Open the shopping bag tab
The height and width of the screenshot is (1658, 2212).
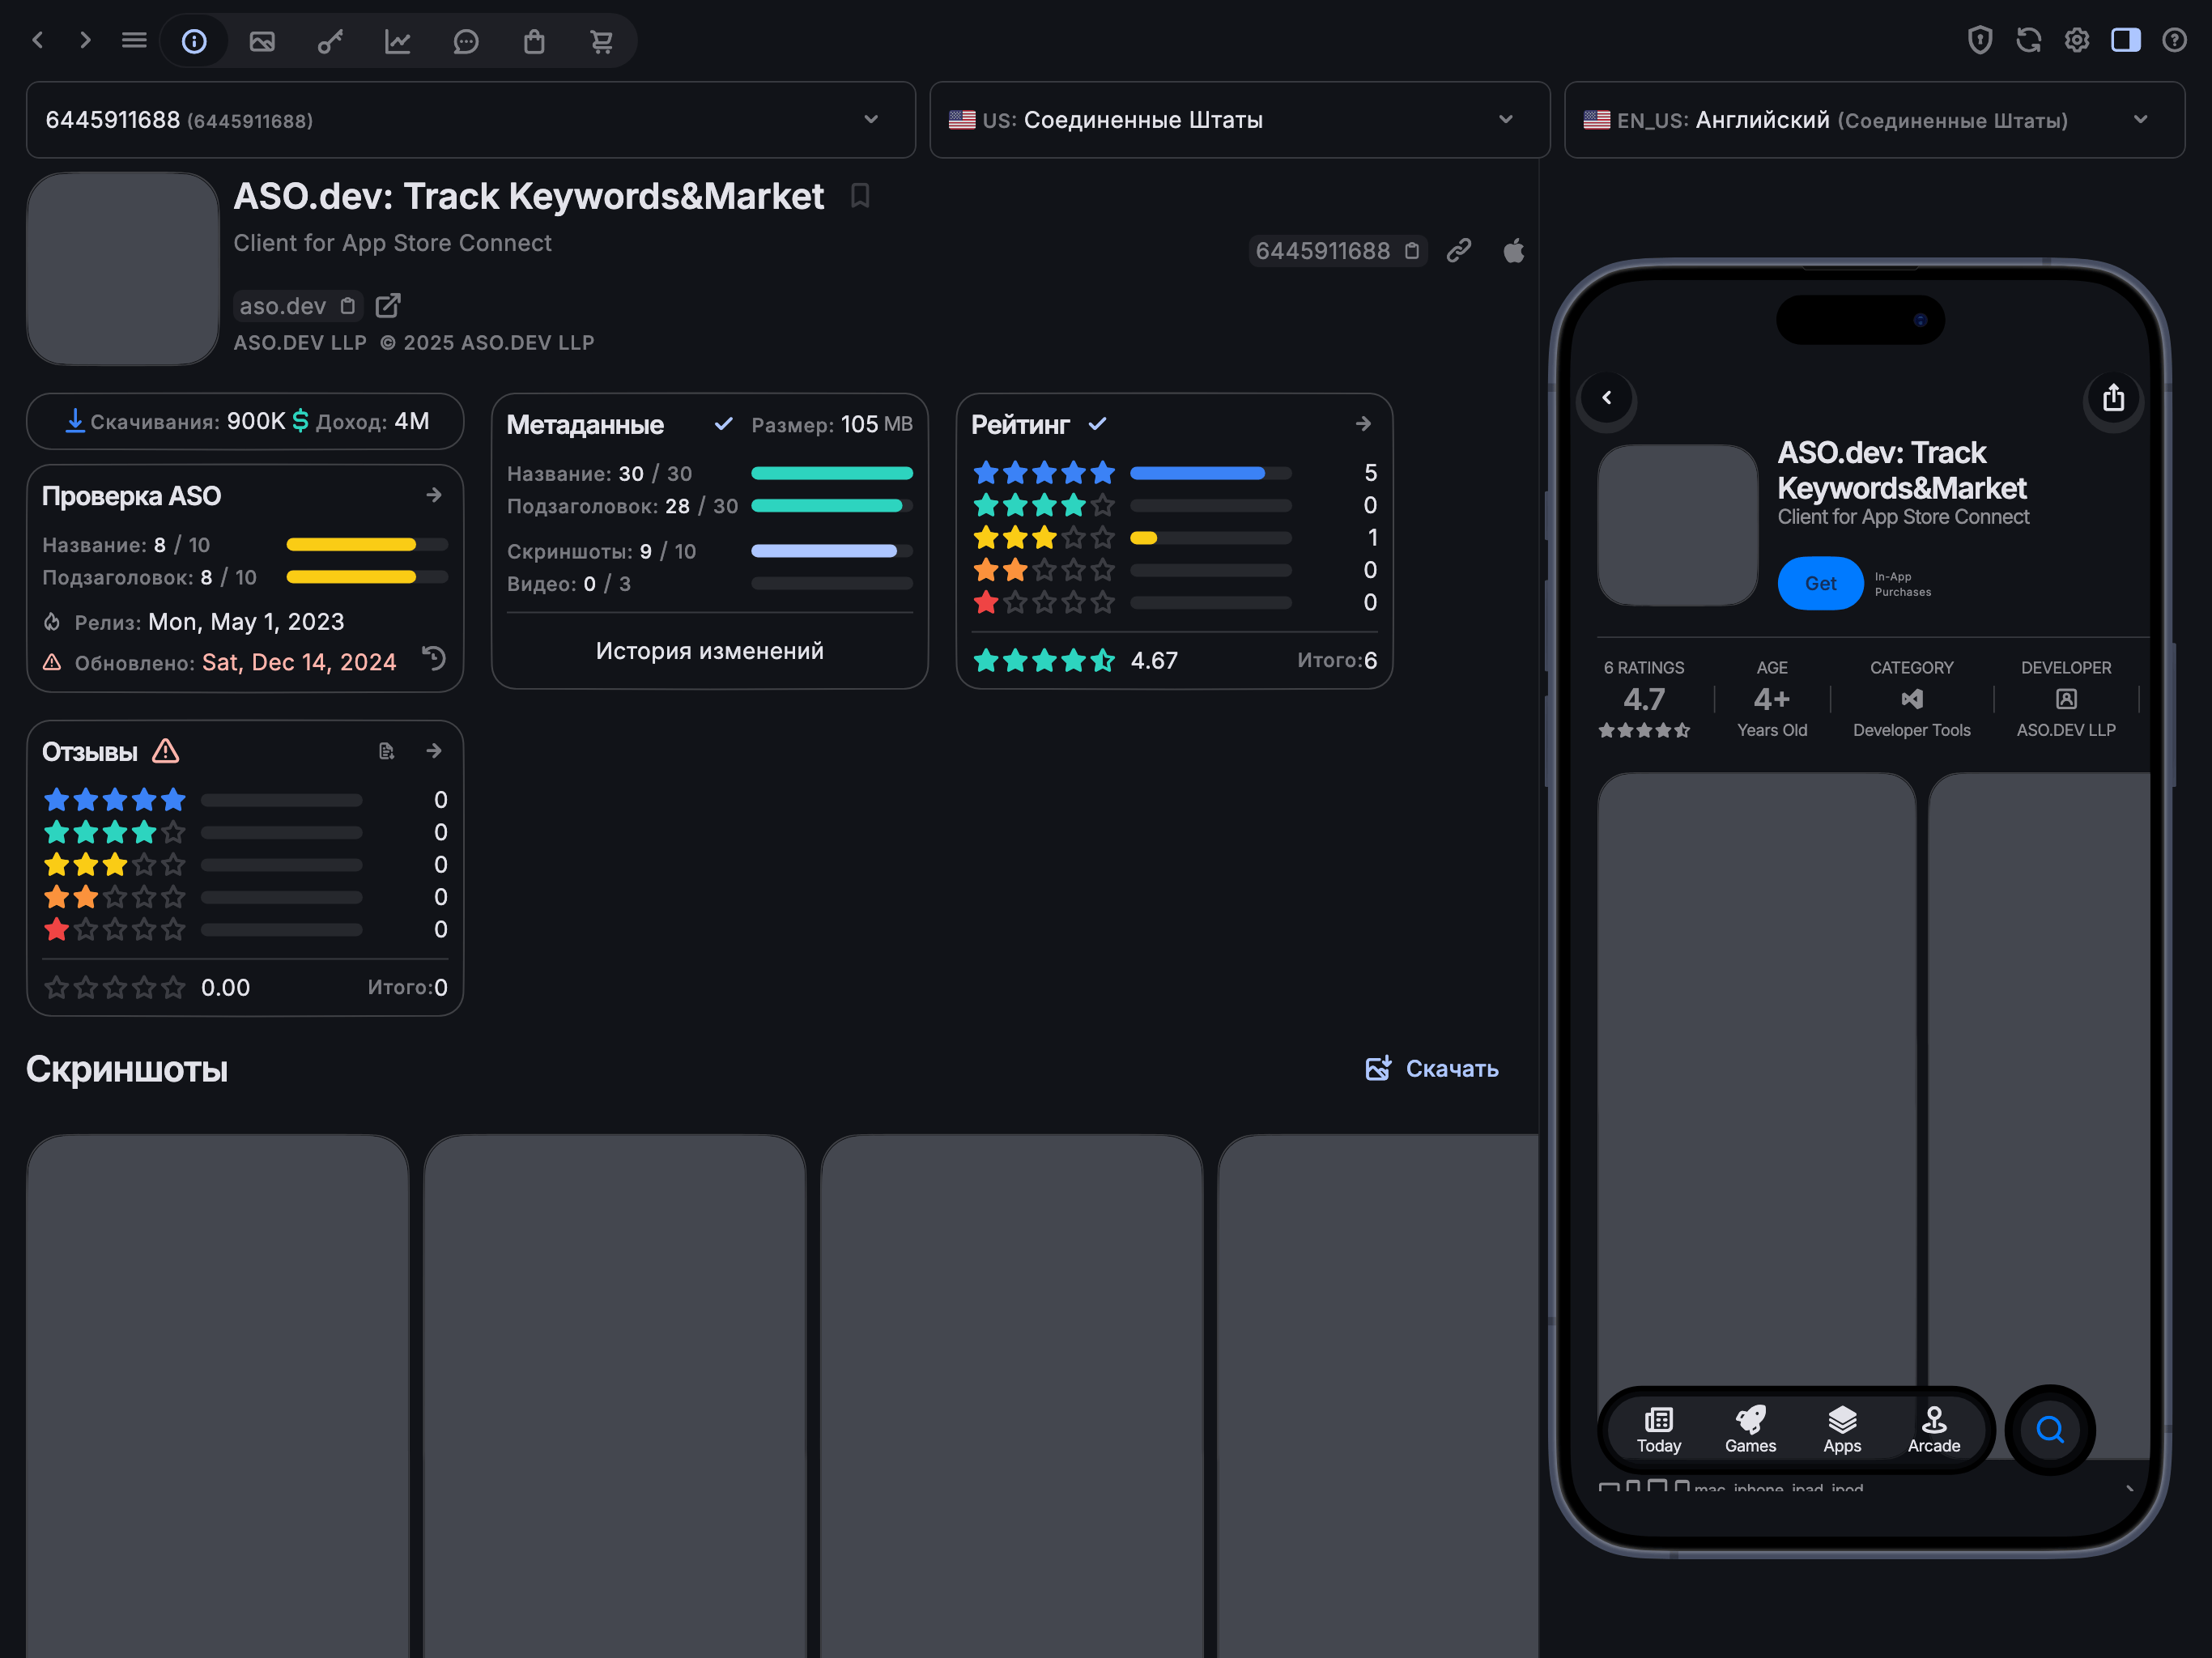pos(534,41)
